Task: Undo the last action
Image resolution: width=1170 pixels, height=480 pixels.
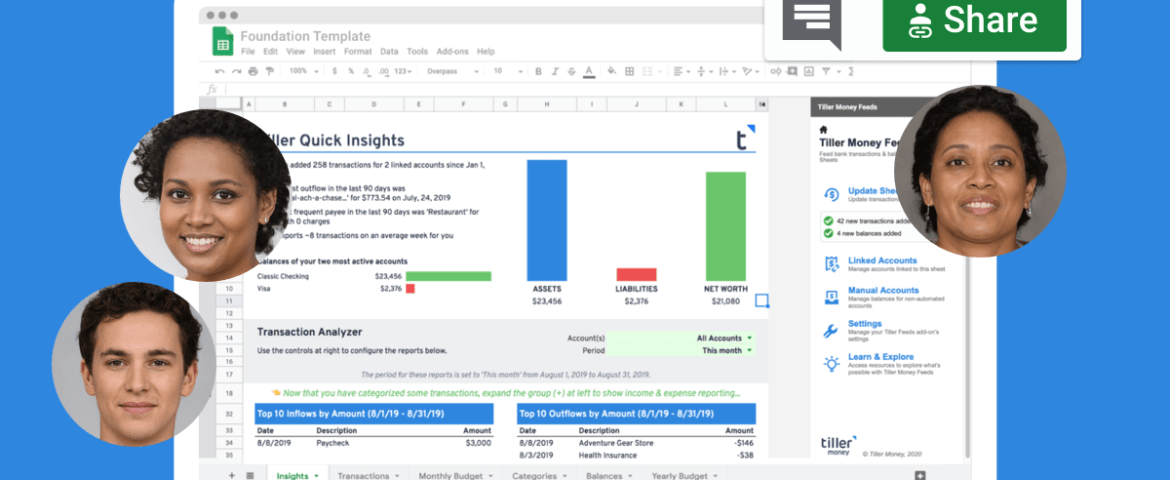Action: tap(219, 72)
